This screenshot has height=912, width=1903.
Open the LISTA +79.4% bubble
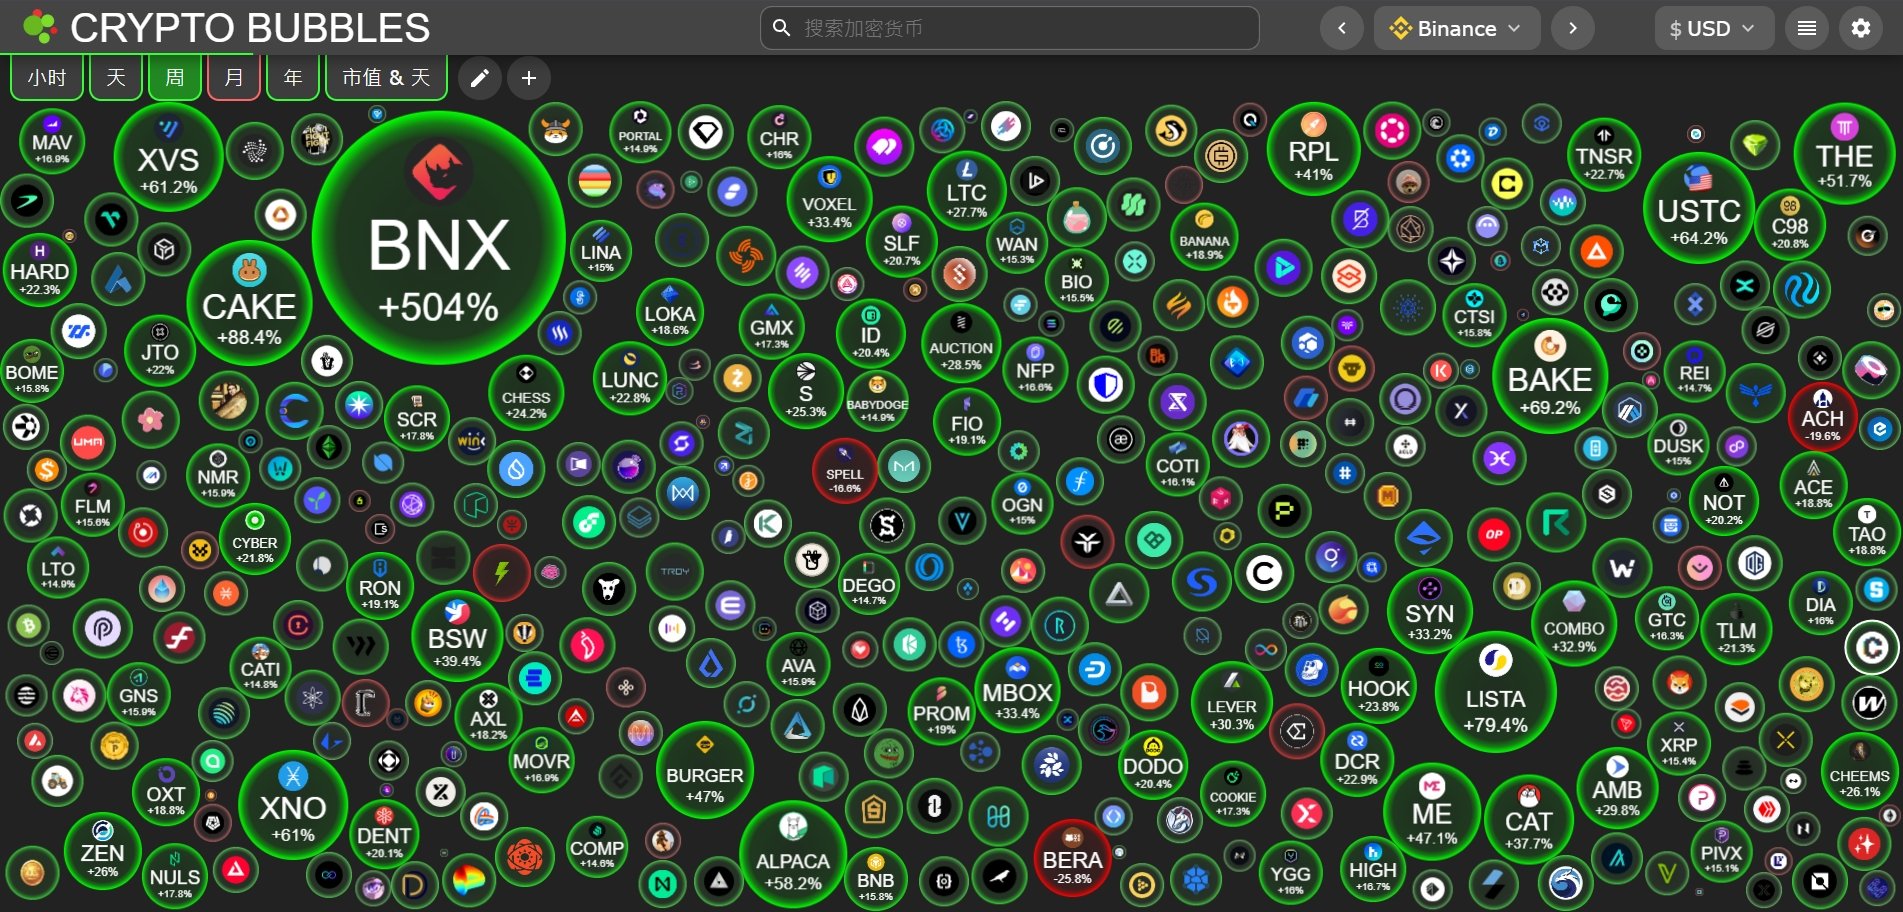(x=1496, y=693)
